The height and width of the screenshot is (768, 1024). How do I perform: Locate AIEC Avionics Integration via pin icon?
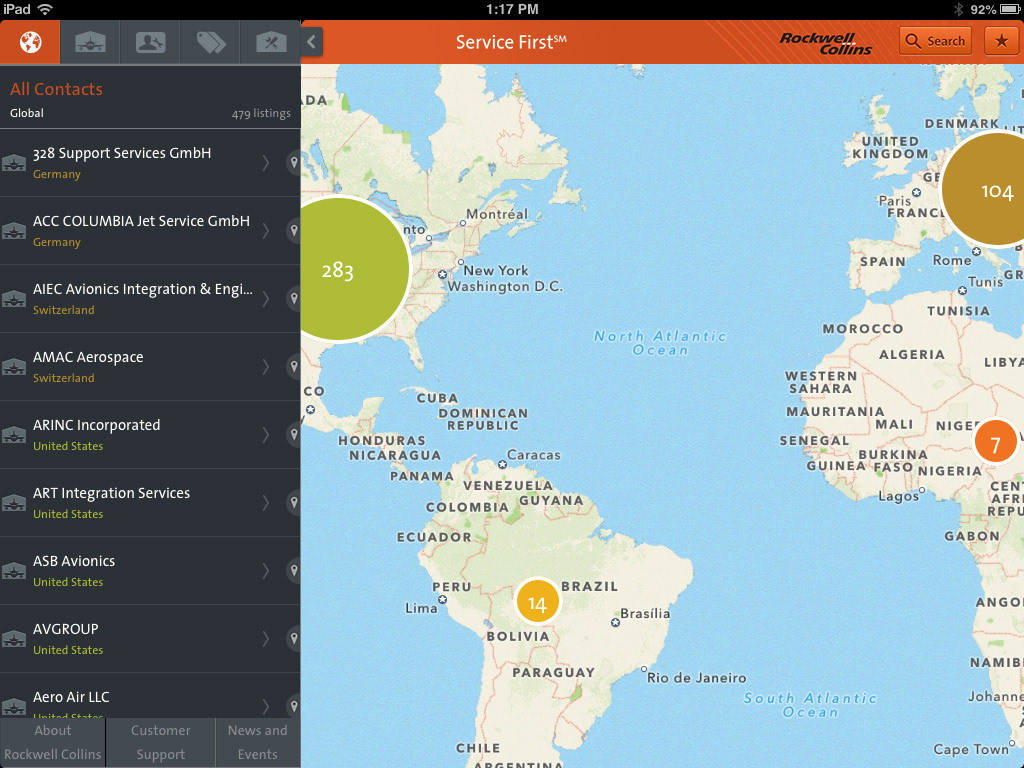click(294, 298)
